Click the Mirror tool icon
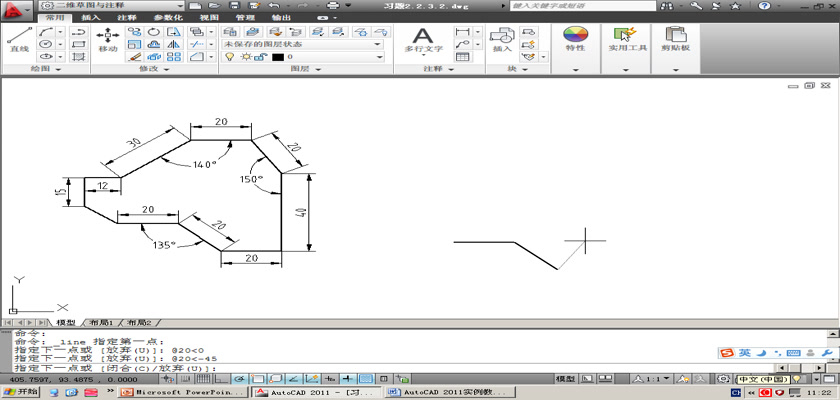Screen dimensions: 840x400 click(x=174, y=44)
